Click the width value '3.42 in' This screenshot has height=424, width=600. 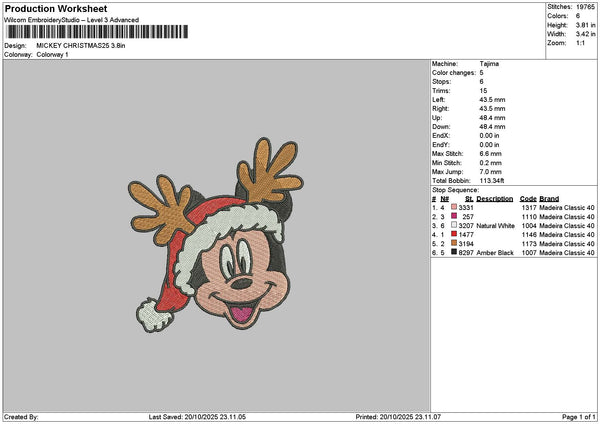(x=585, y=34)
